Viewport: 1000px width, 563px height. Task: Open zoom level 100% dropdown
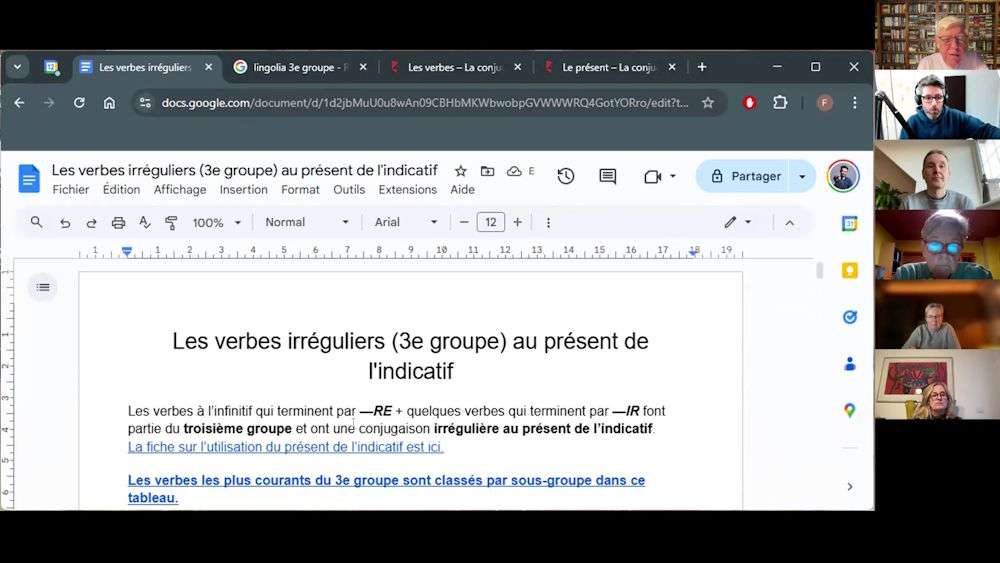(217, 223)
